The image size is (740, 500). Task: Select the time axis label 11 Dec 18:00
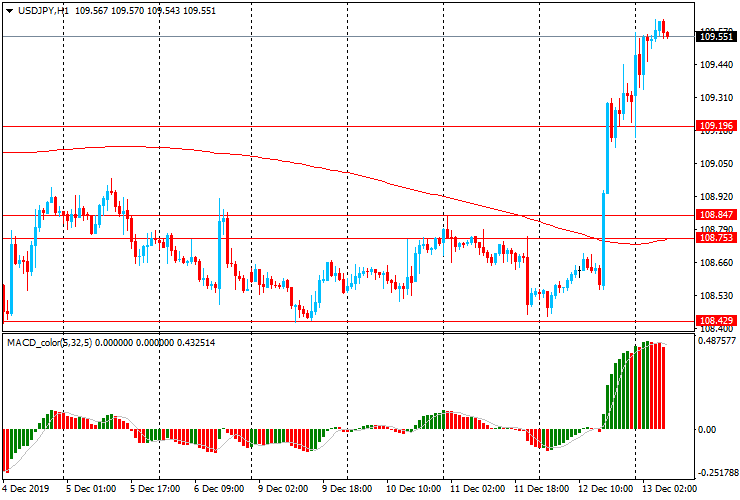pyautogui.click(x=541, y=489)
